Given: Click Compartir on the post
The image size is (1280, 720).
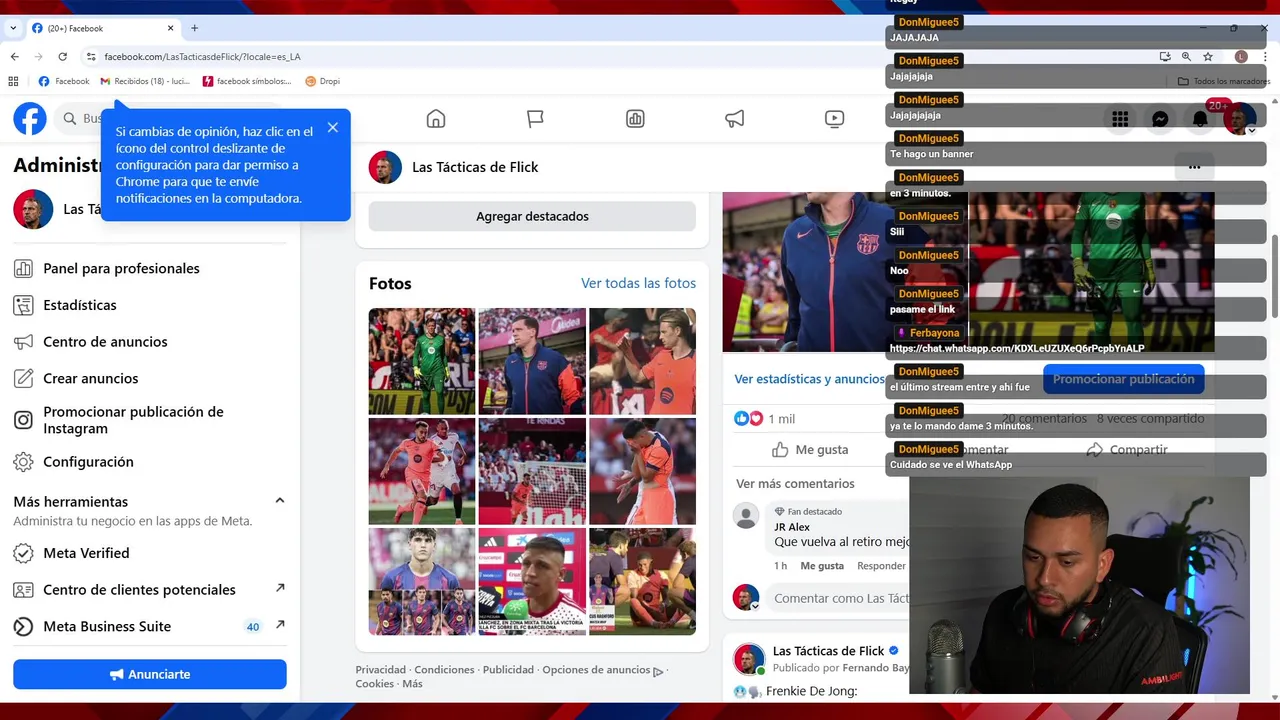Looking at the screenshot, I should (1127, 450).
